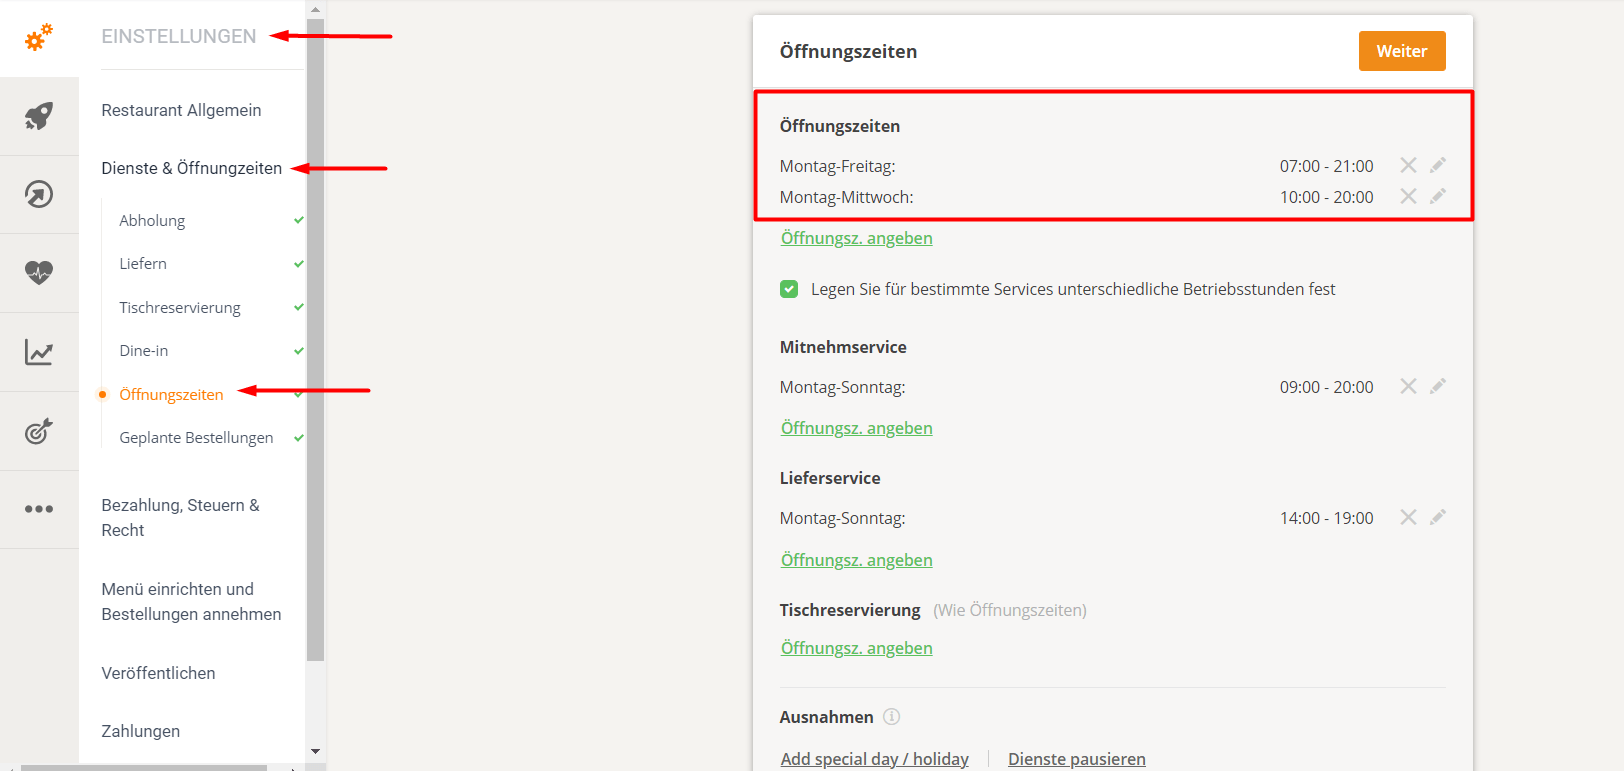Select the heart pulse icon in sidebar
1624x771 pixels.
pyautogui.click(x=39, y=272)
